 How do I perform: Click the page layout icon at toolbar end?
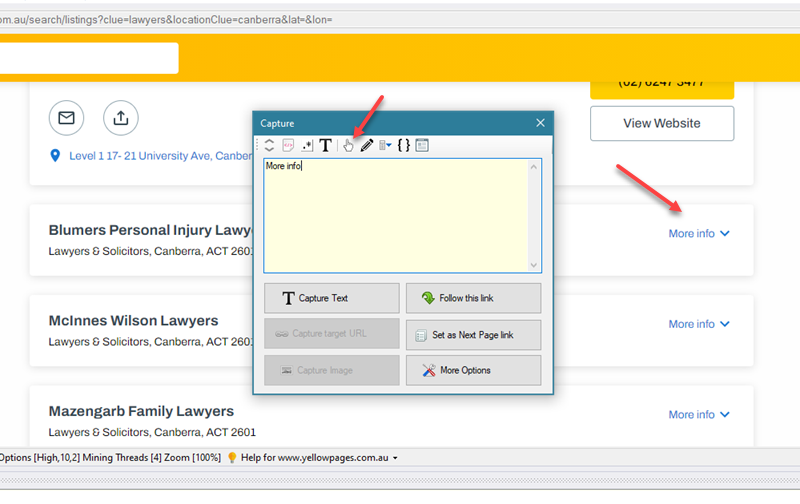pos(422,145)
